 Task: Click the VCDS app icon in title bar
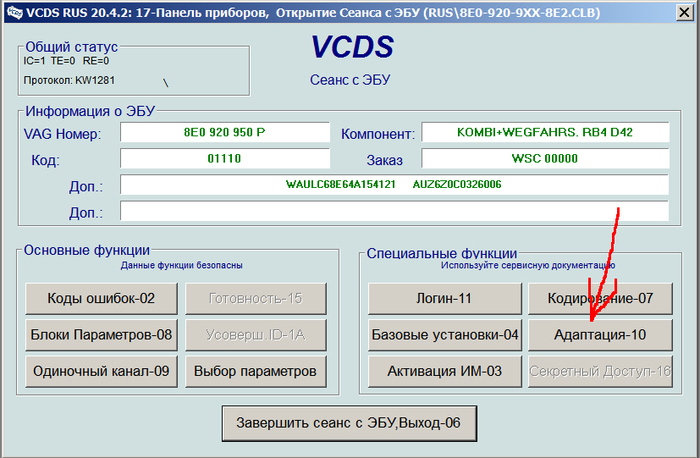[x=14, y=12]
